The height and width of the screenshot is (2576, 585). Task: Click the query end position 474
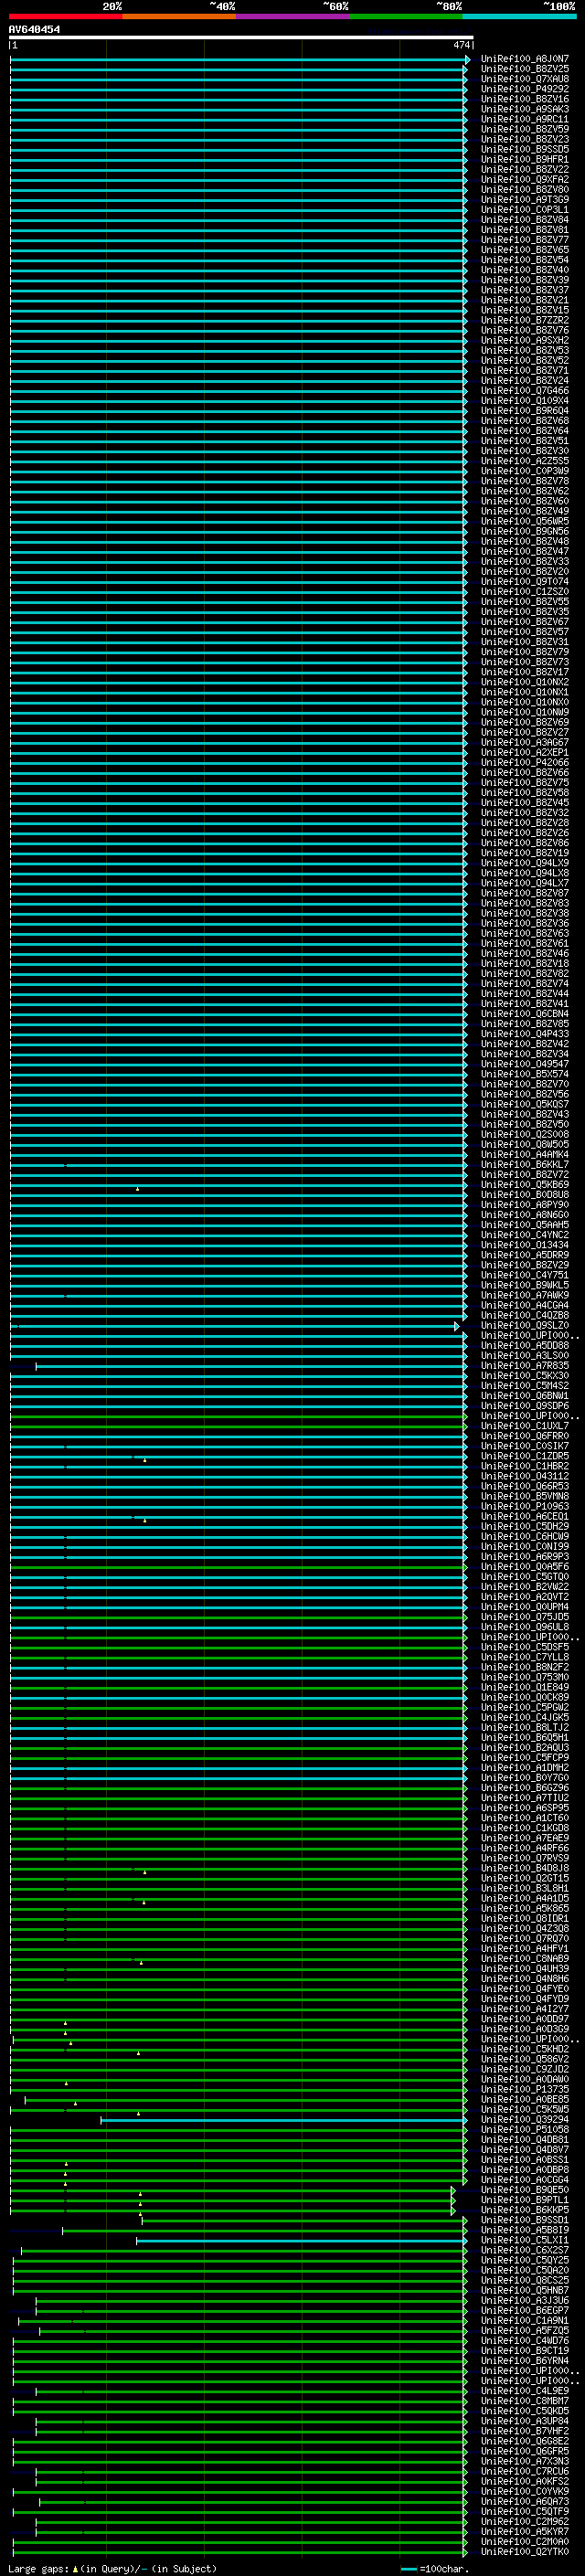coord(461,45)
